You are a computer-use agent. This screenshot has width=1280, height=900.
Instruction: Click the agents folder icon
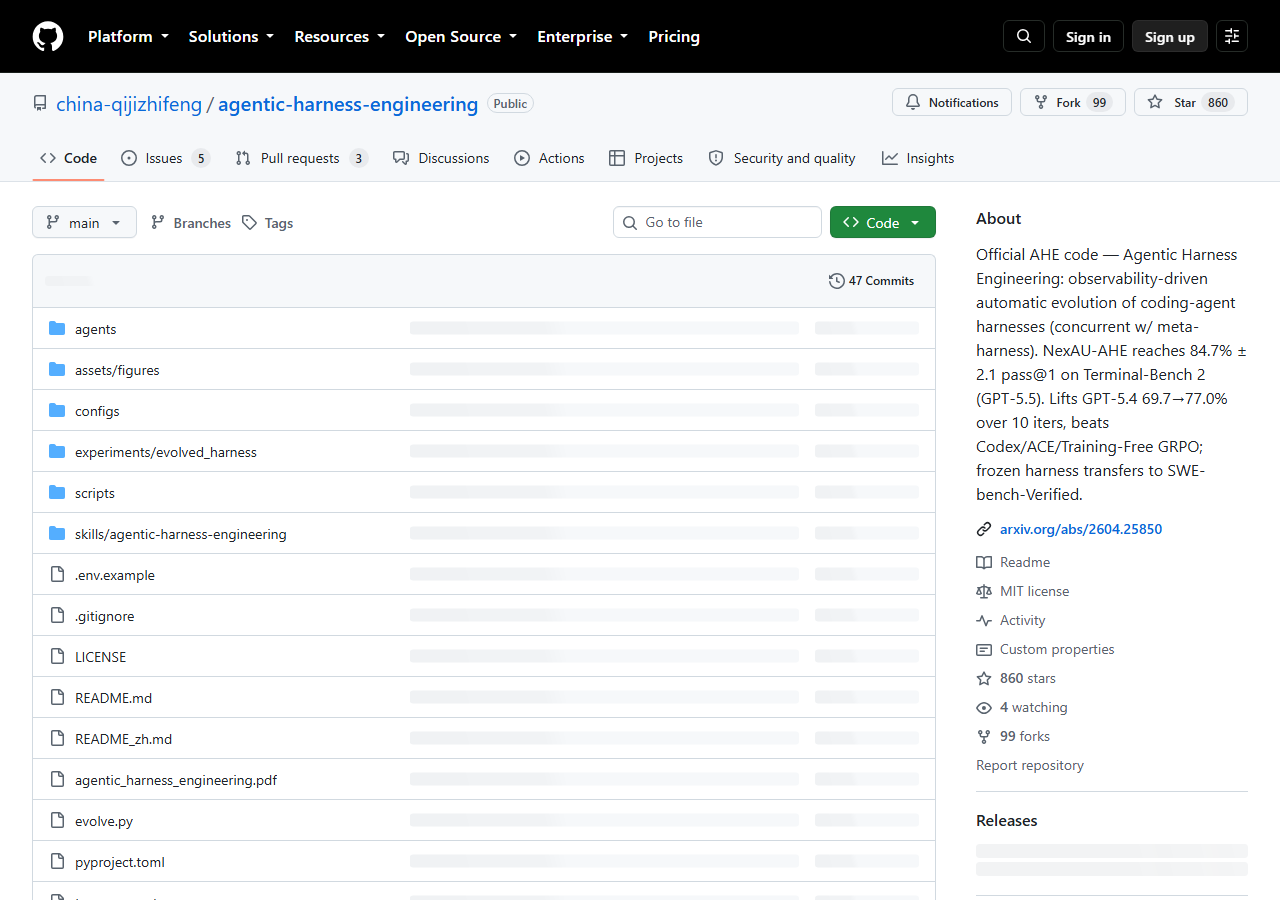click(57, 329)
